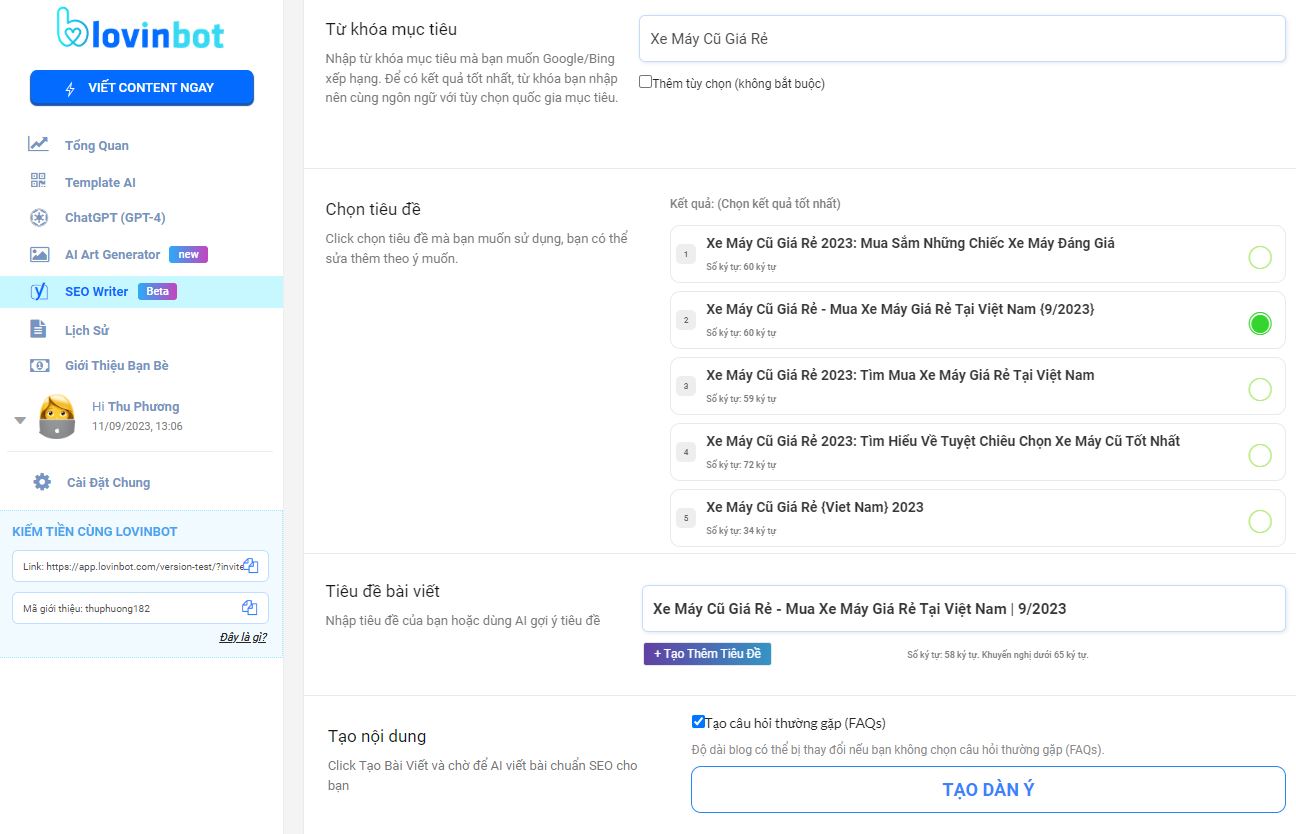This screenshot has height=834, width=1296.
Task: Select the Template AI sidebar icon
Action: click(38, 181)
